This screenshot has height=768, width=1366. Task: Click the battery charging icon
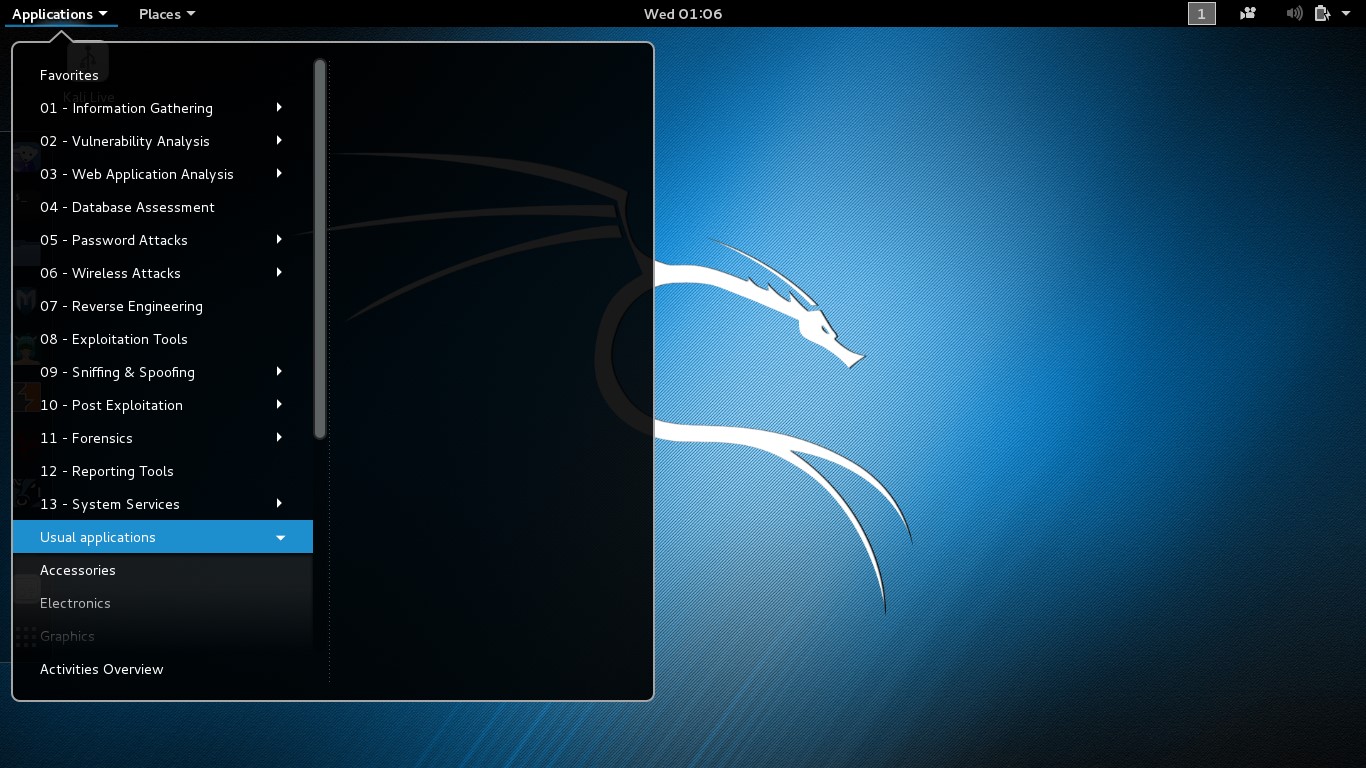pos(1323,14)
